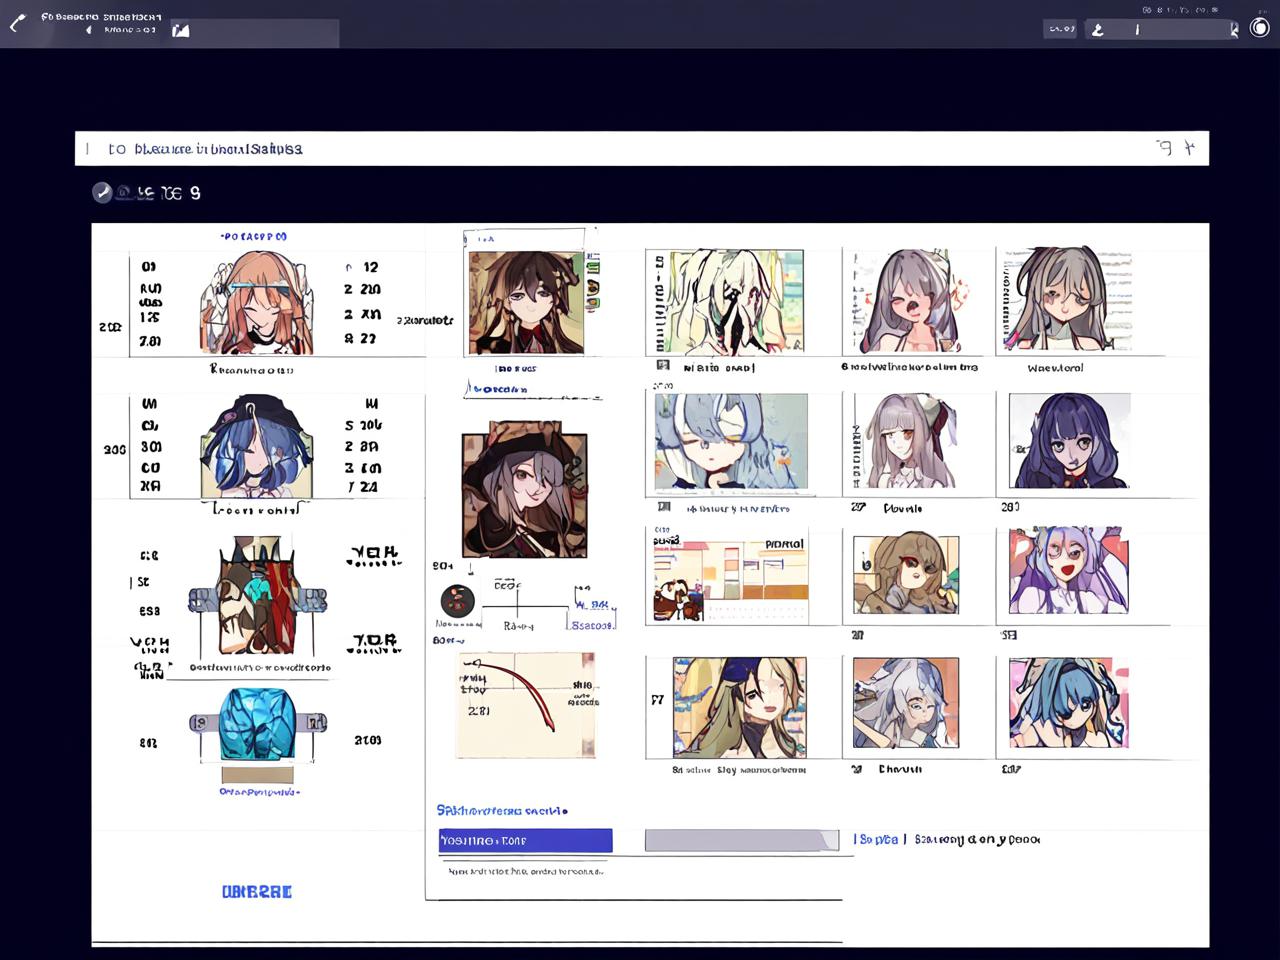
Task: Click the bold blue link at the bottom left
Action: click(257, 892)
